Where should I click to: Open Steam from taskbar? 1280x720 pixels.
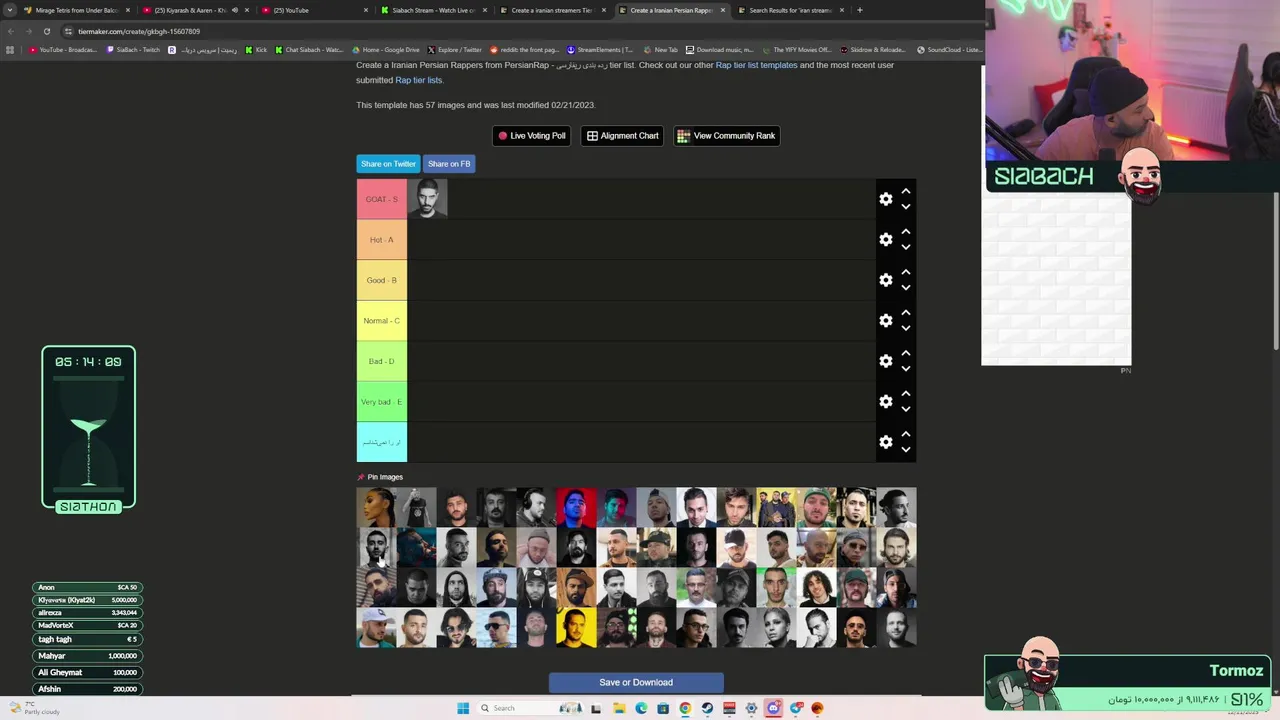707,708
